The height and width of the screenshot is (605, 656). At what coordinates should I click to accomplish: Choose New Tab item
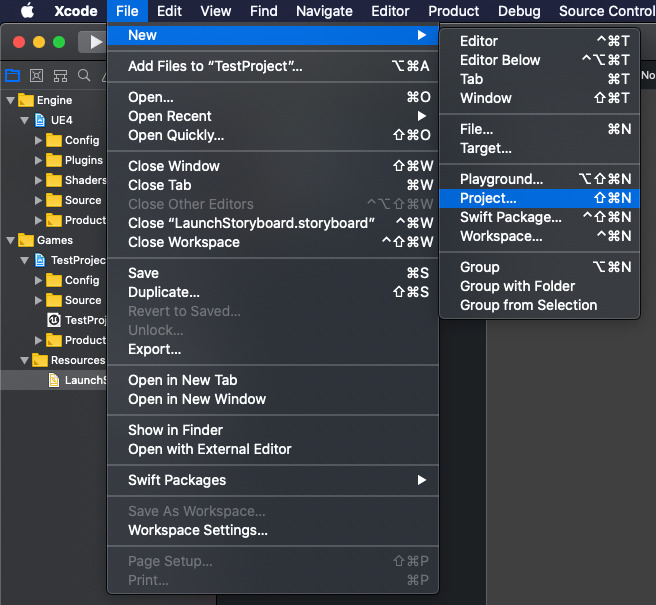pyautogui.click(x=540, y=79)
